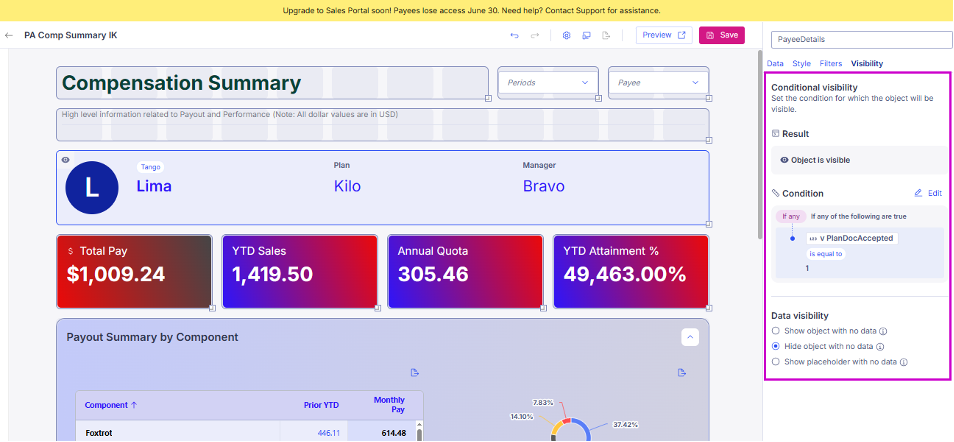Click the corner handle of the Total Pay card
The image size is (954, 442).
[212, 308]
